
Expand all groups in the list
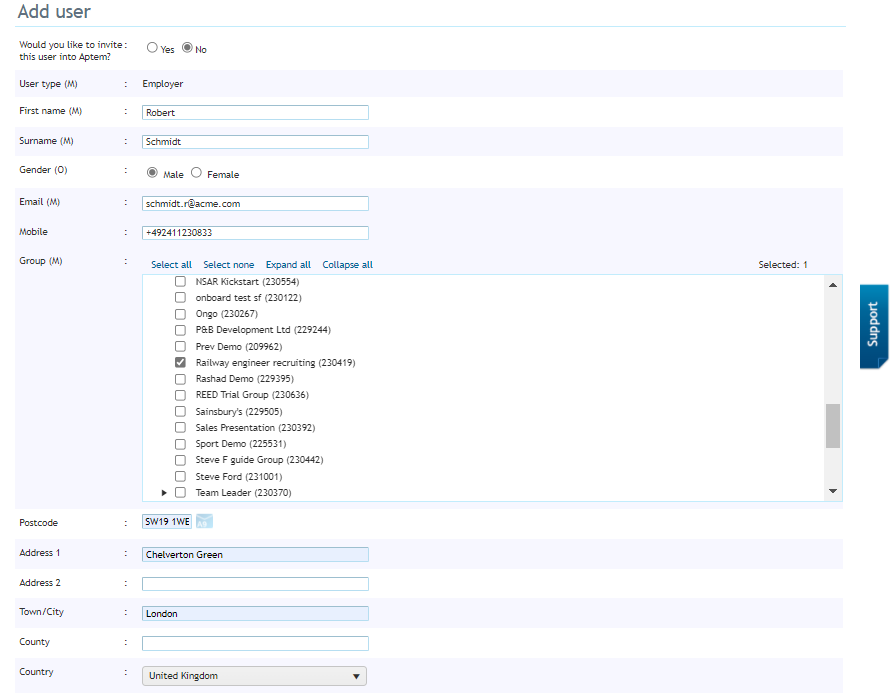click(x=288, y=264)
